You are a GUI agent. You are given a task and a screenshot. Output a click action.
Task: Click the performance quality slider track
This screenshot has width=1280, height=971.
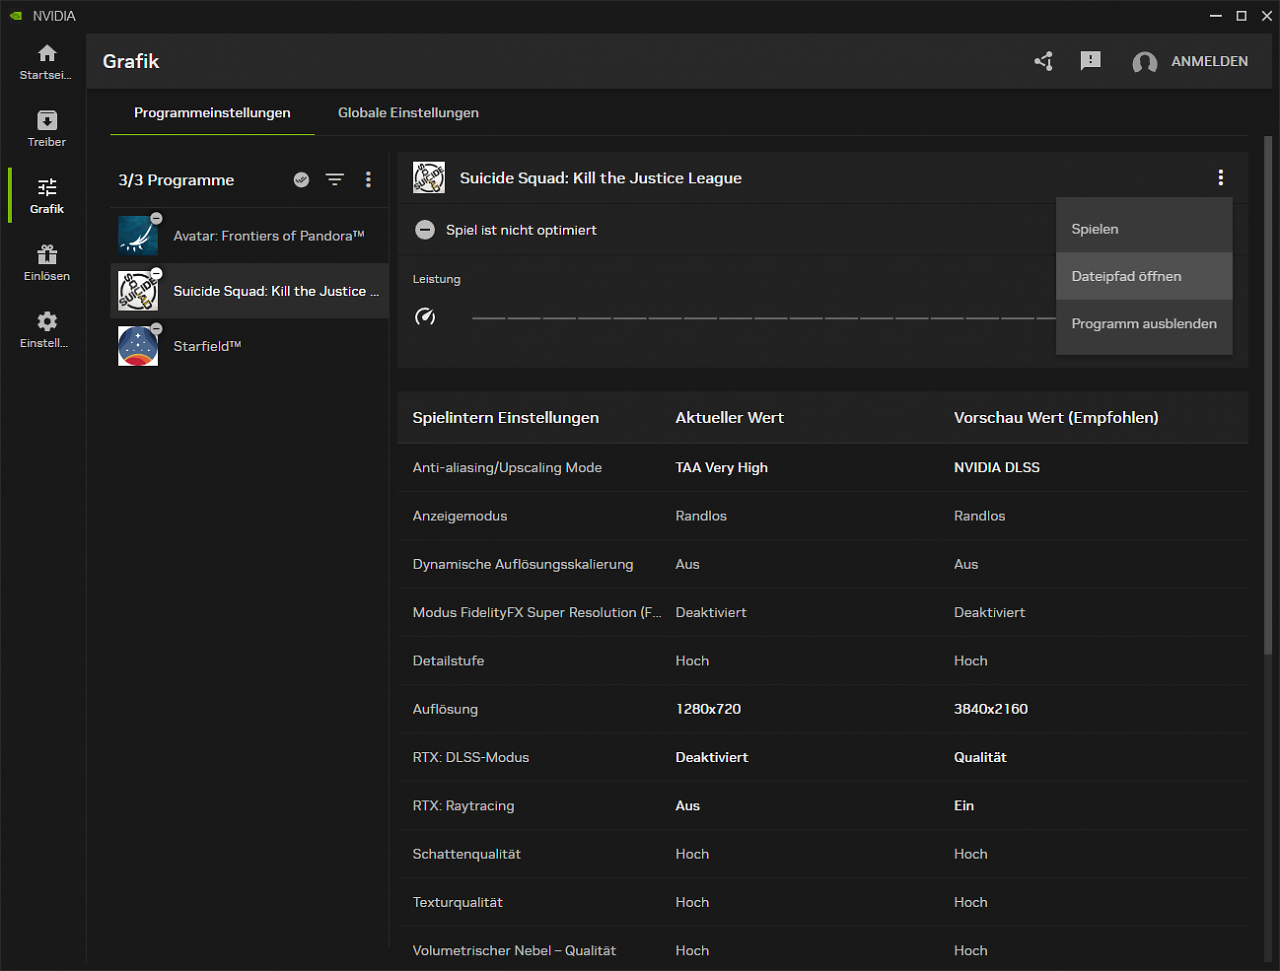click(763, 318)
